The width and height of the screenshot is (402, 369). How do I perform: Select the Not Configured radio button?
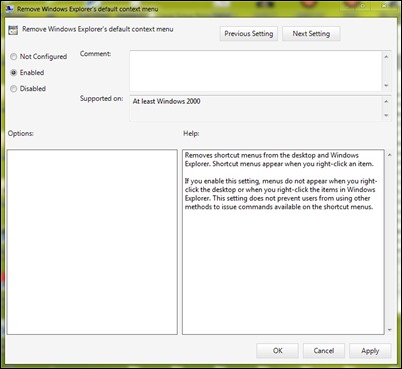14,57
